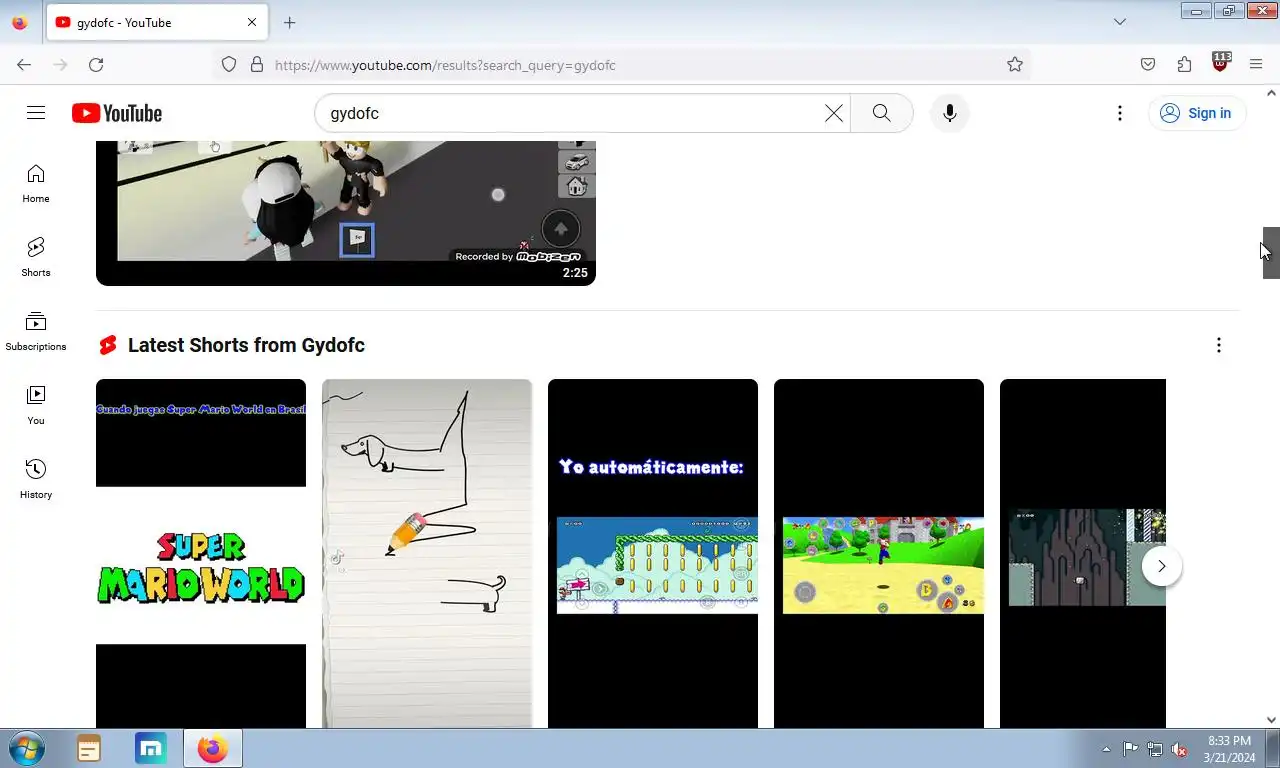View site security padlock info
Screen dimensions: 1280x768
tap(257, 64)
